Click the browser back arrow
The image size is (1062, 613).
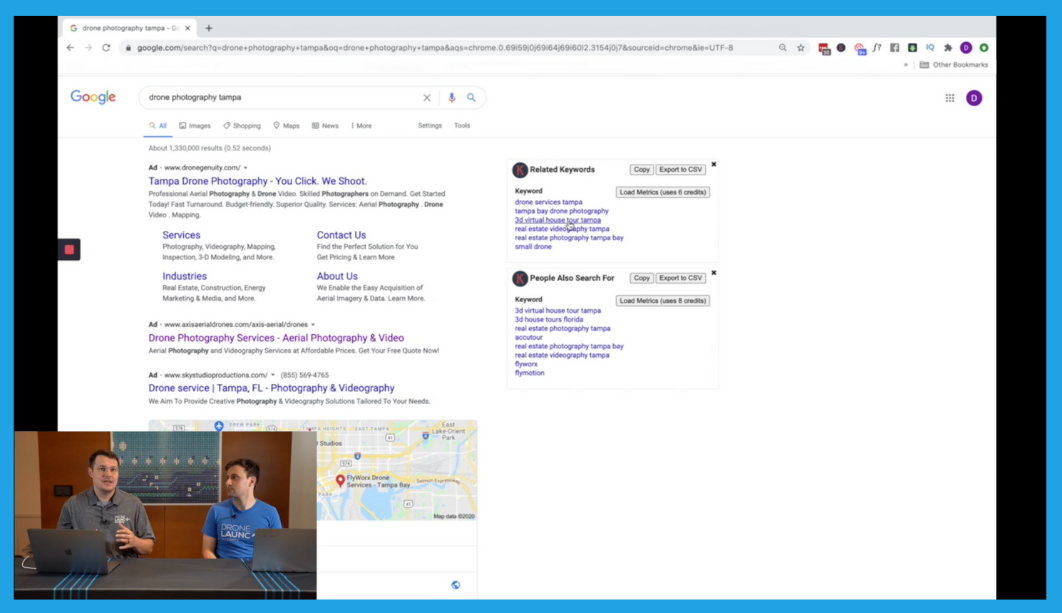tap(70, 47)
